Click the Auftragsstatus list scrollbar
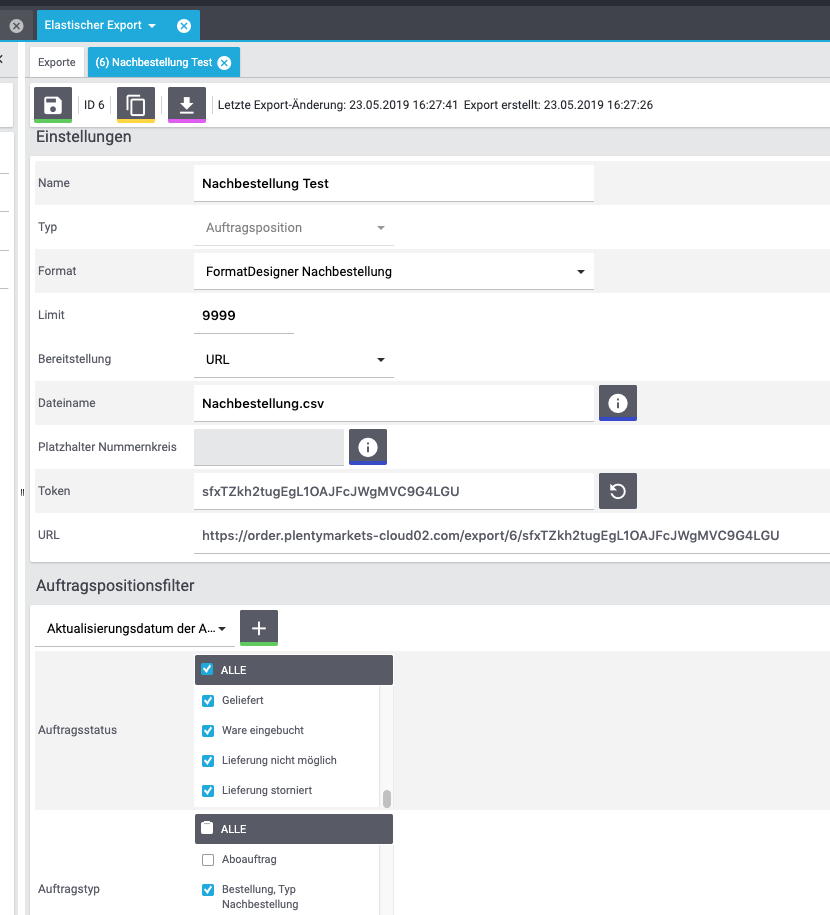 pyautogui.click(x=386, y=797)
